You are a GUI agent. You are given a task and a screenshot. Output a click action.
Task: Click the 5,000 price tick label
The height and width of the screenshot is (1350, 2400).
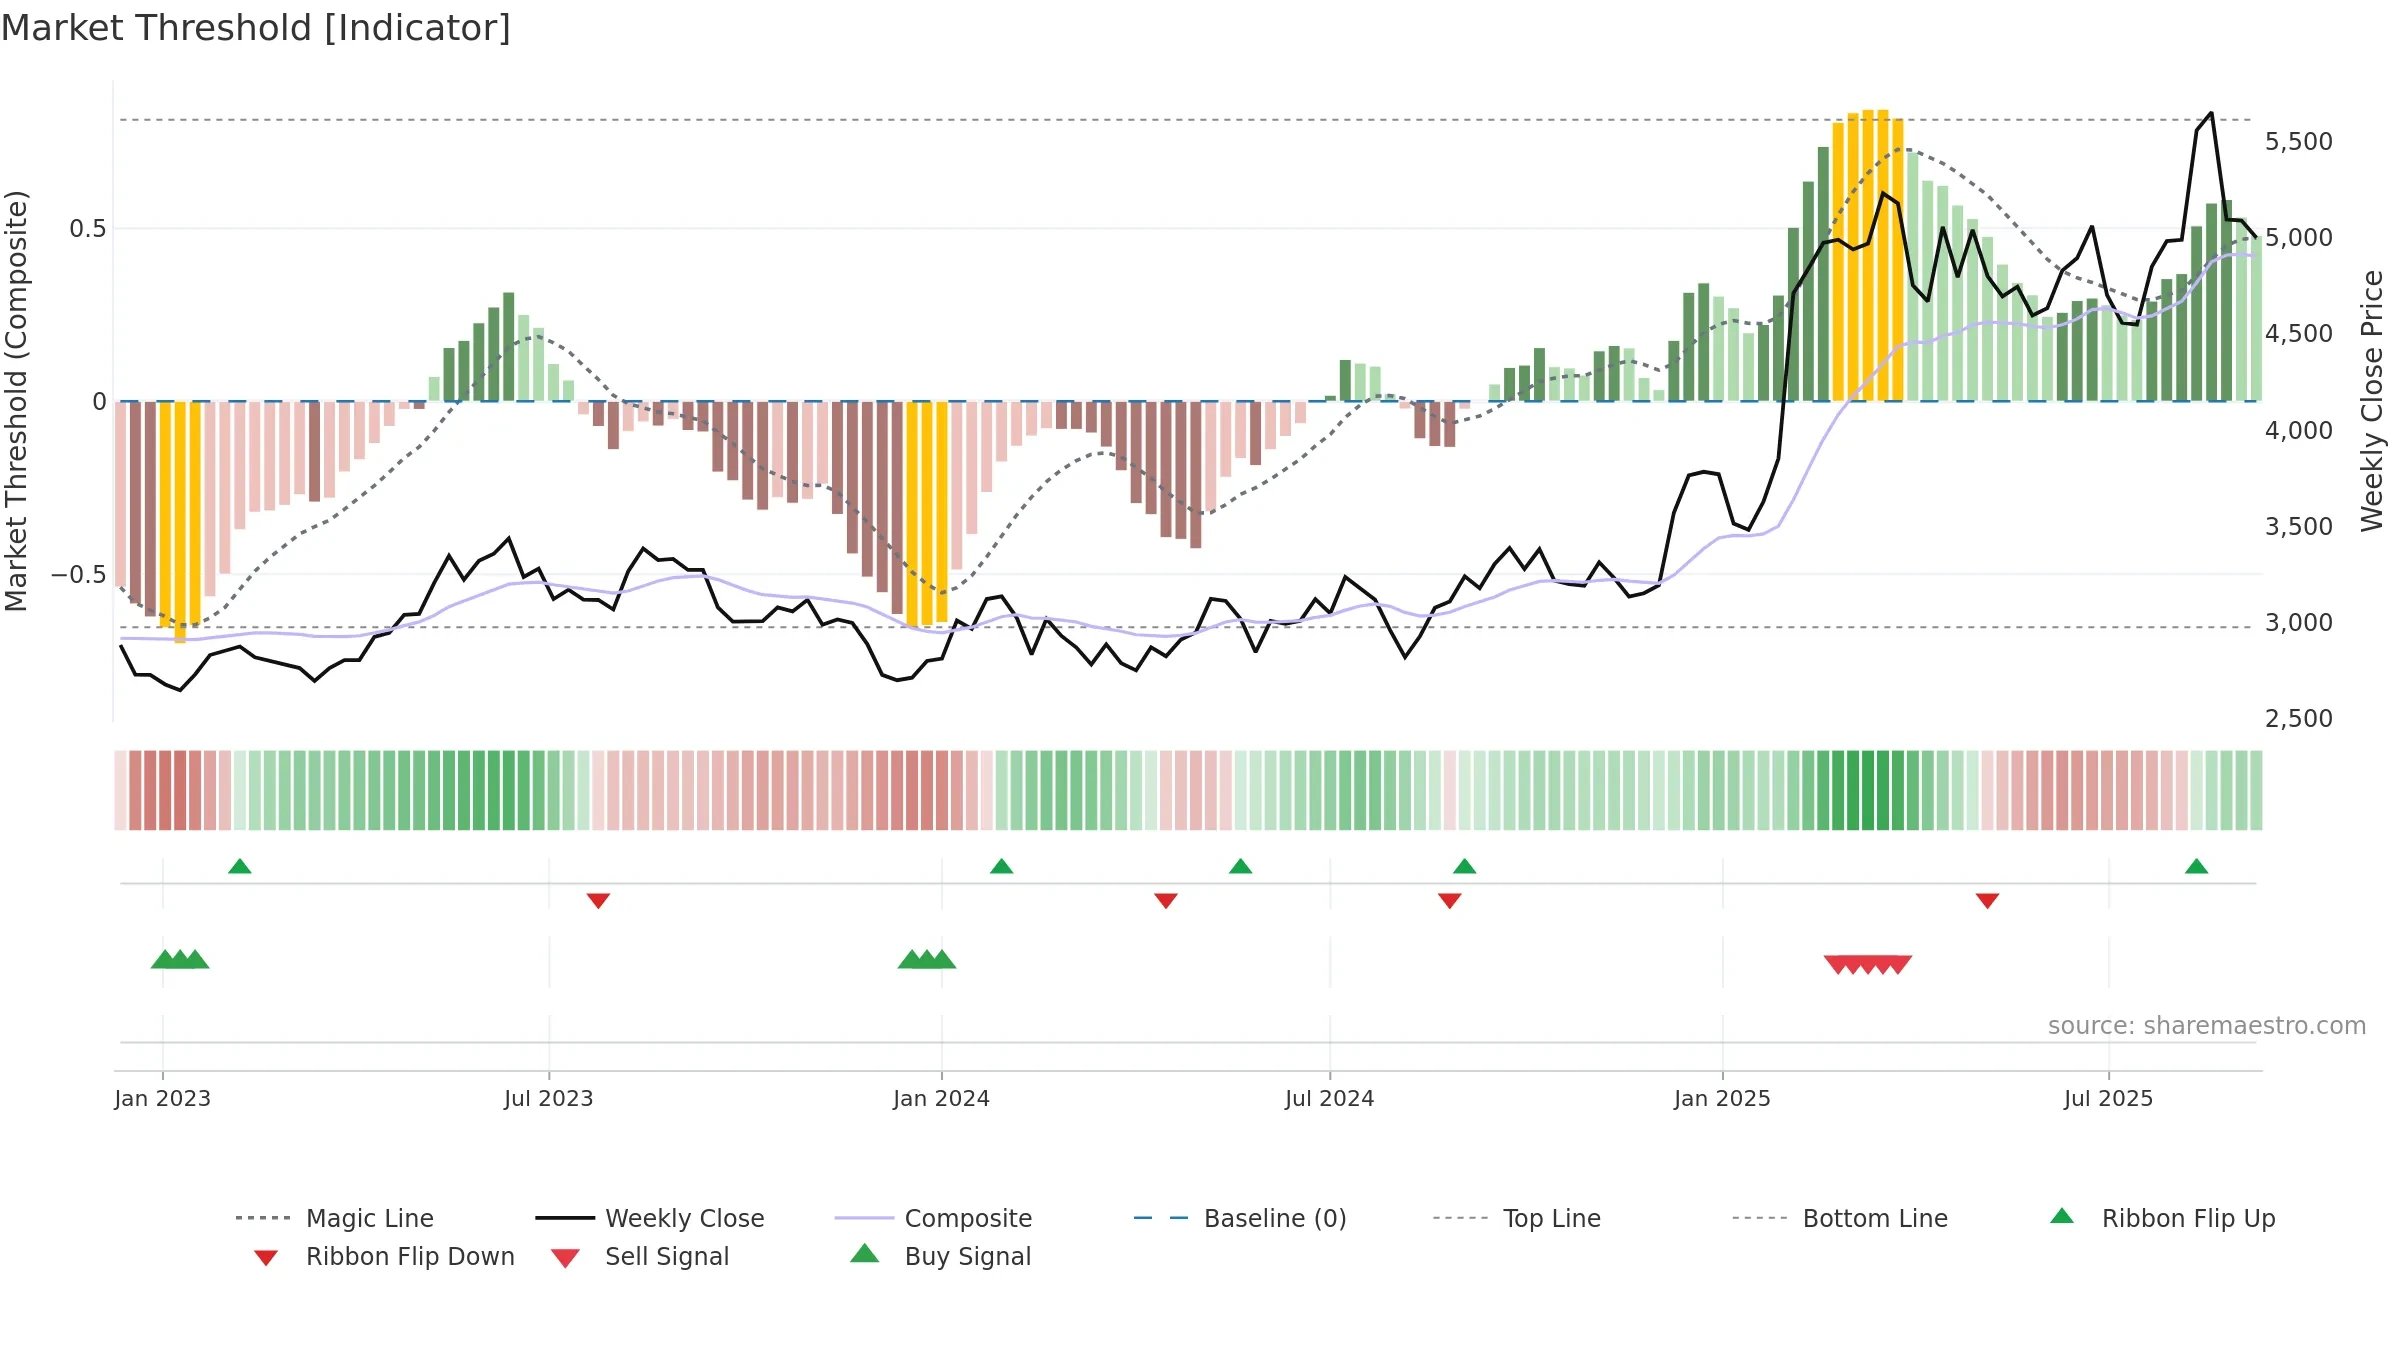click(2299, 238)
